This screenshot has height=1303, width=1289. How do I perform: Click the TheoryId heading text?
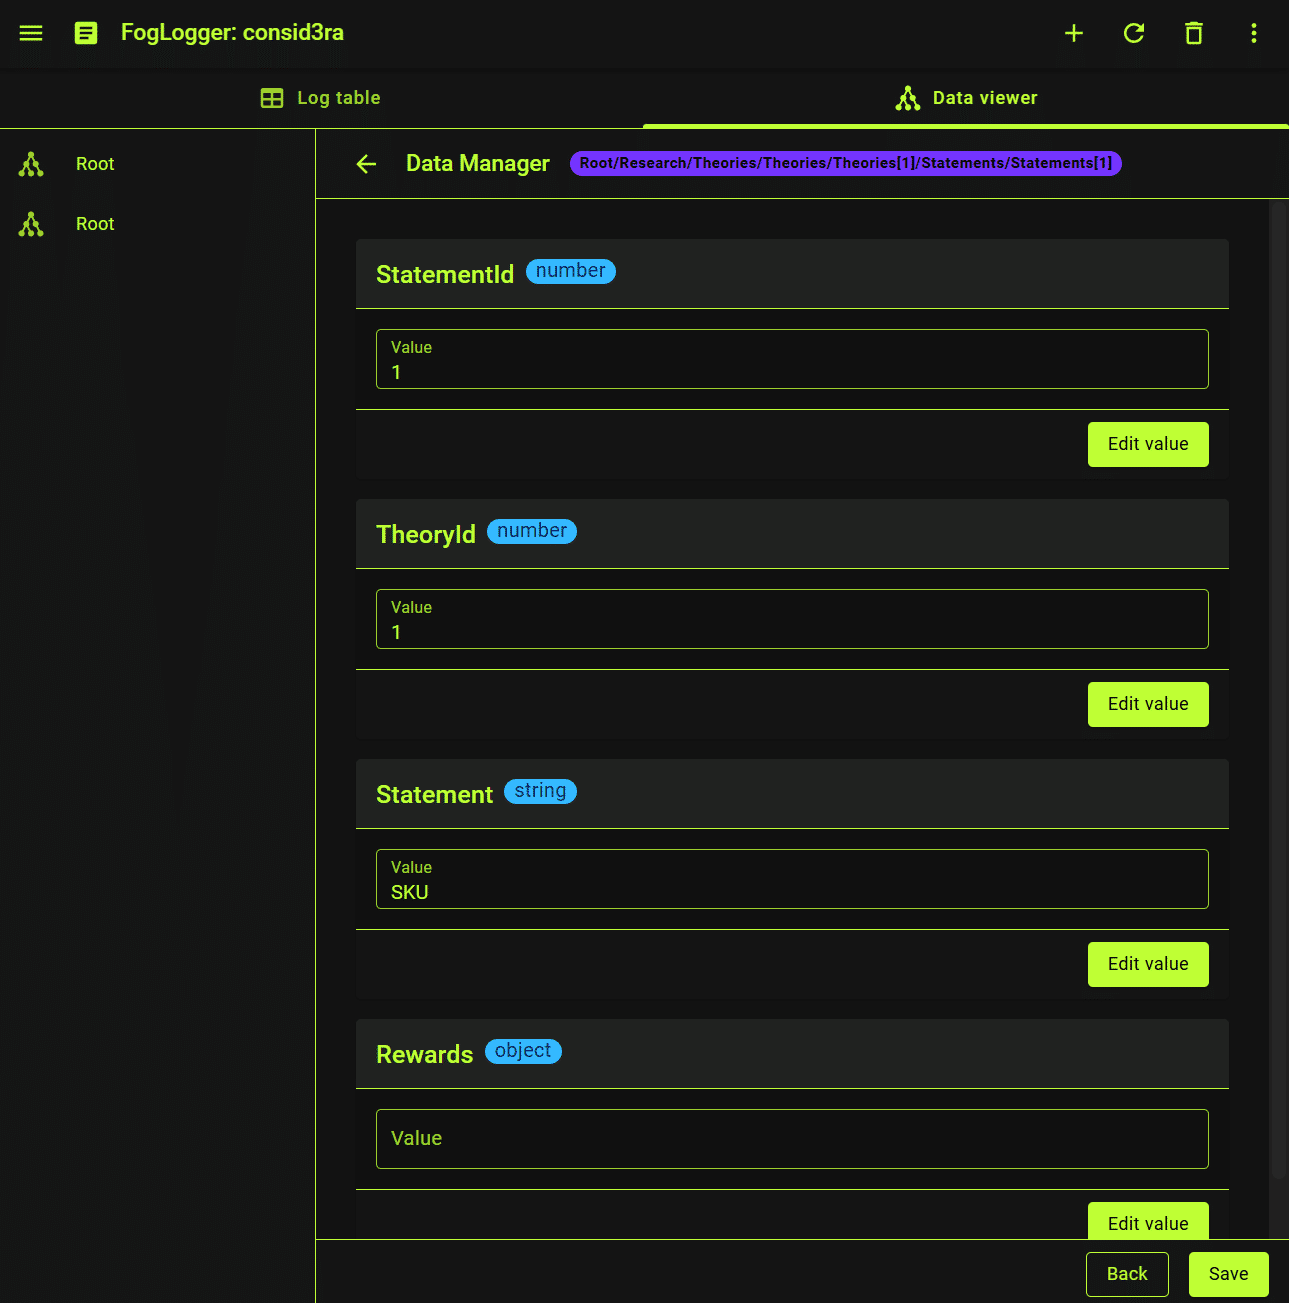pos(426,535)
